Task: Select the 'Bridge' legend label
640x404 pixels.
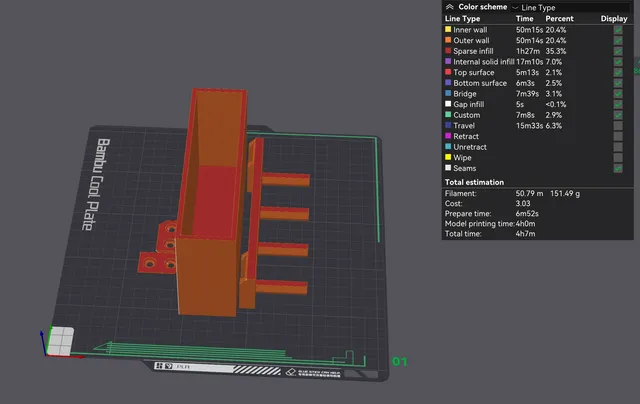Action: point(465,94)
